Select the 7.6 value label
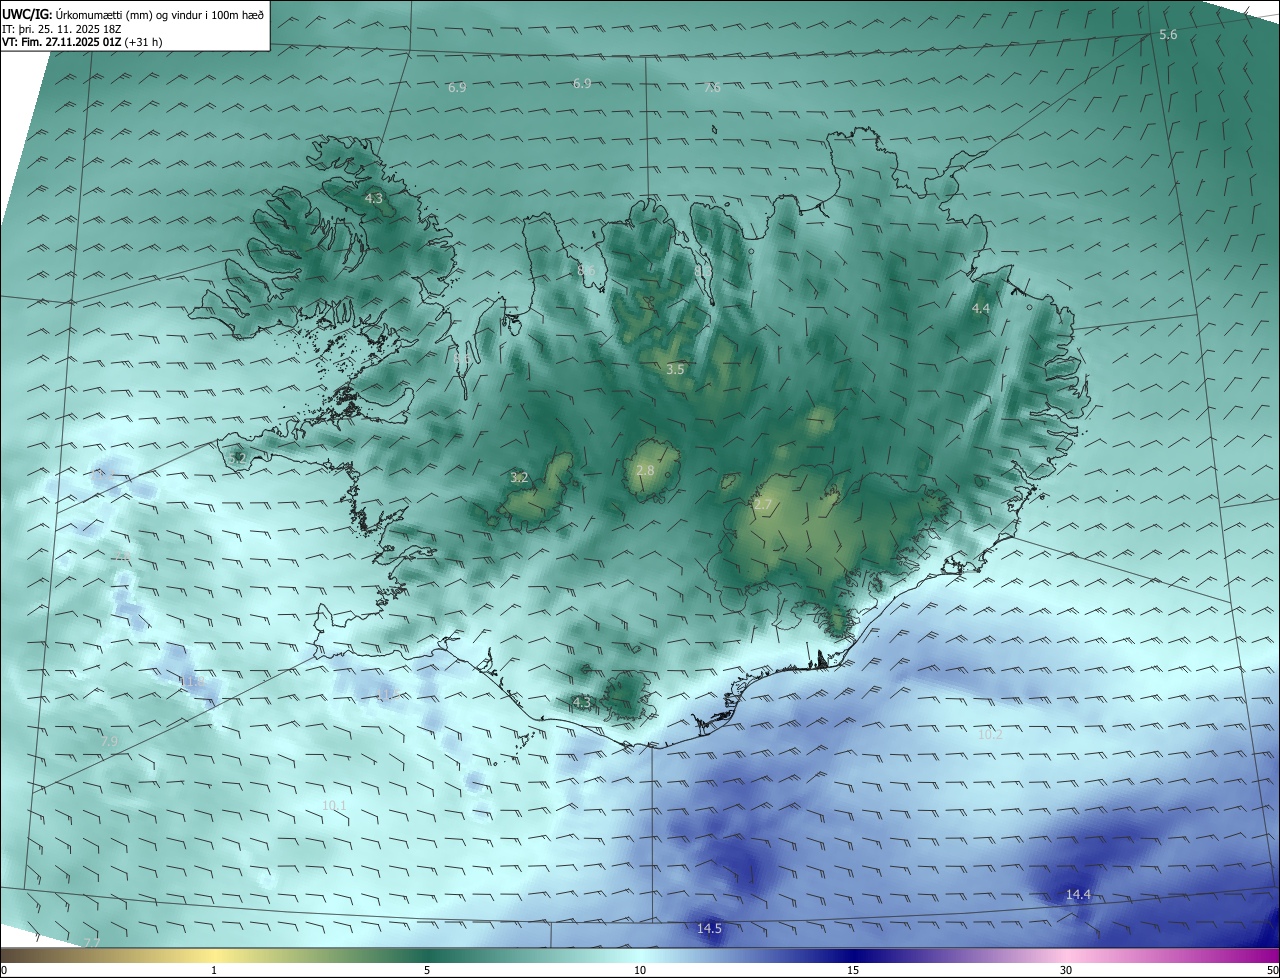The width and height of the screenshot is (1280, 978). tap(712, 88)
